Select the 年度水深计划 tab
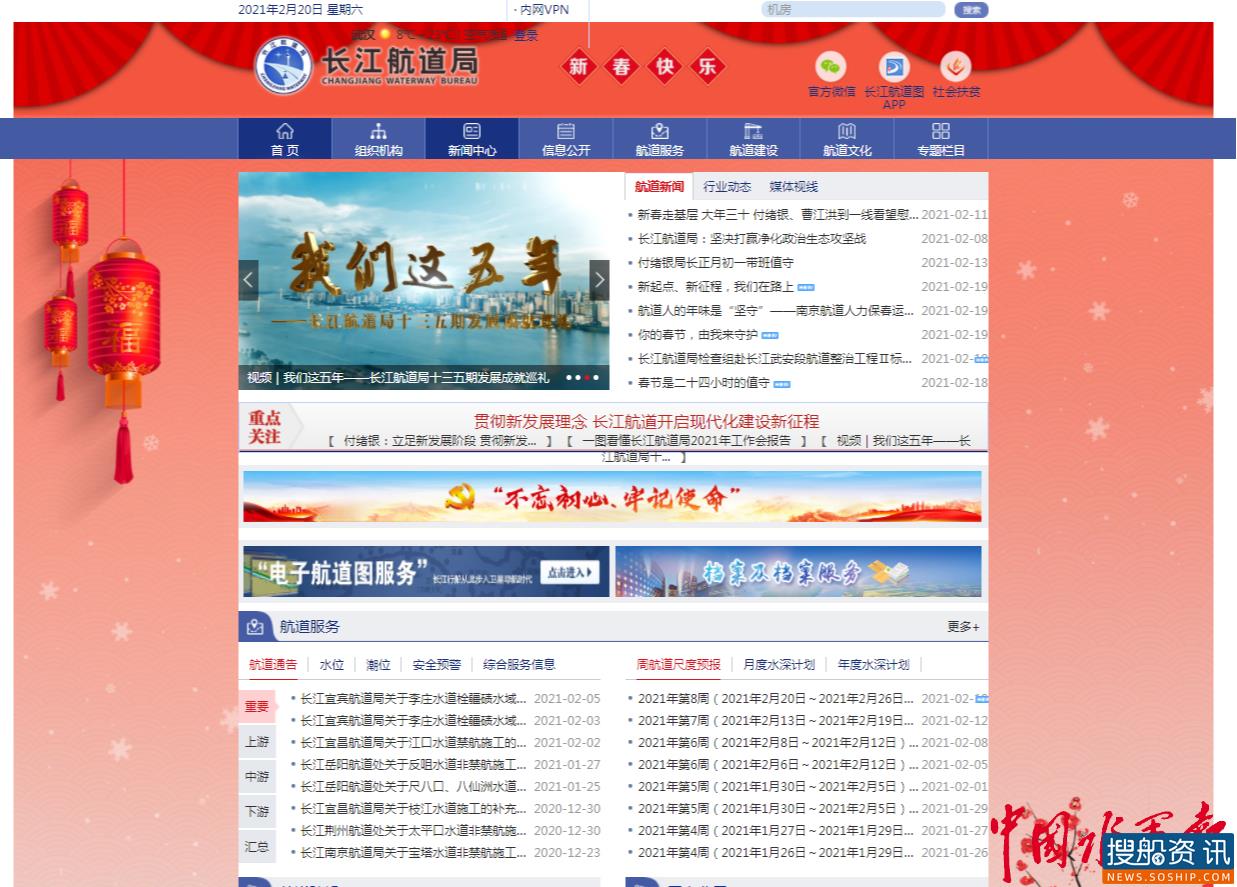Screen dimensions: 1237x887 click(873, 664)
